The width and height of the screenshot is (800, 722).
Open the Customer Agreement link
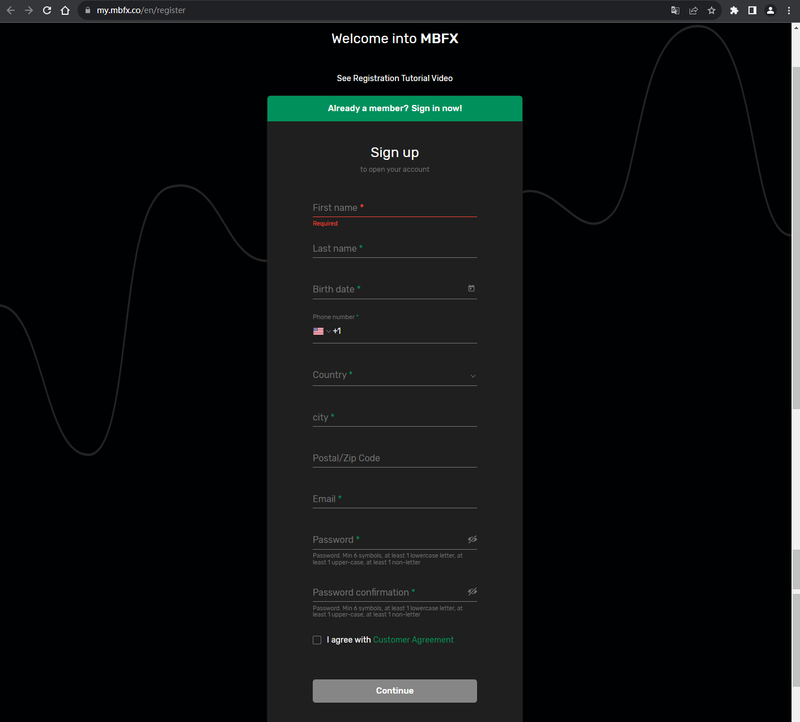[413, 640]
